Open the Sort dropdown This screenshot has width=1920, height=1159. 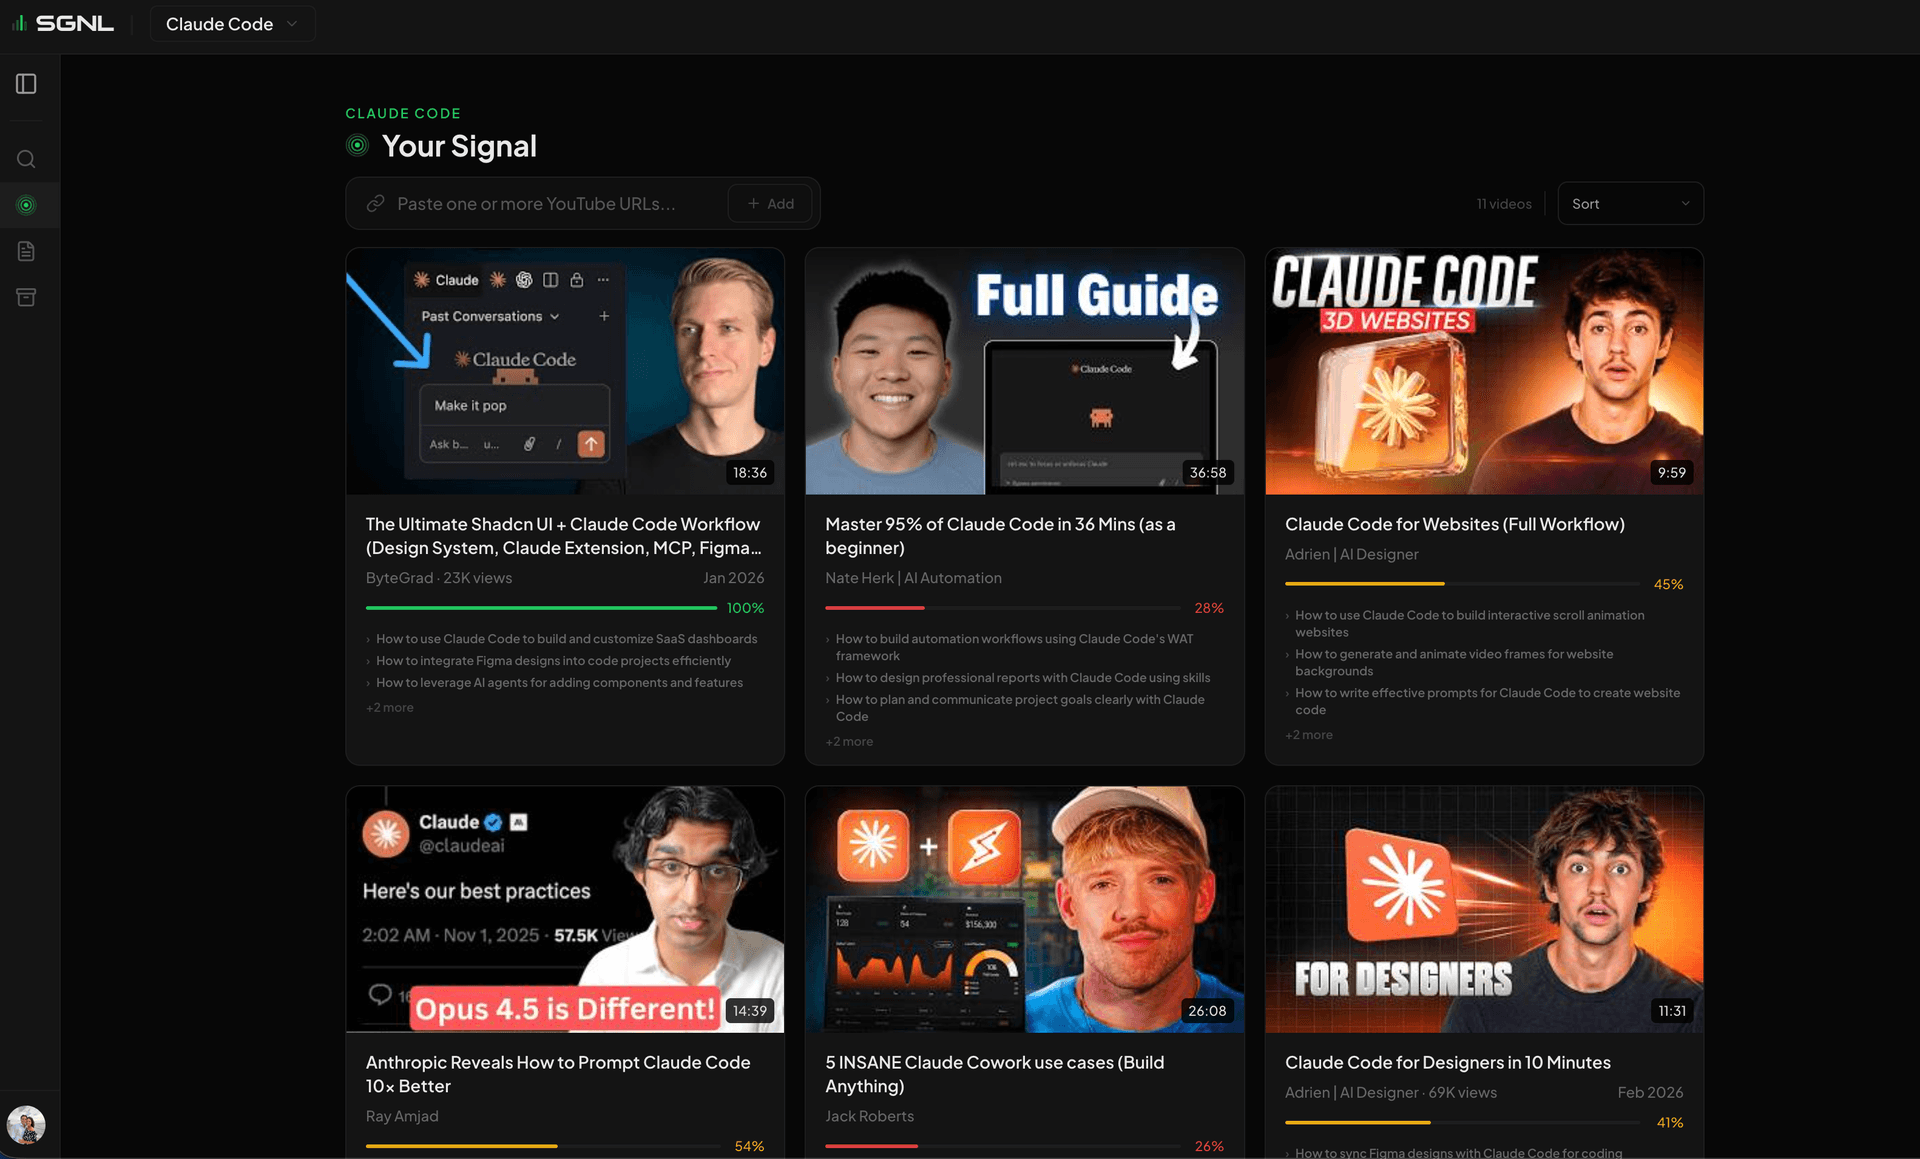point(1630,203)
